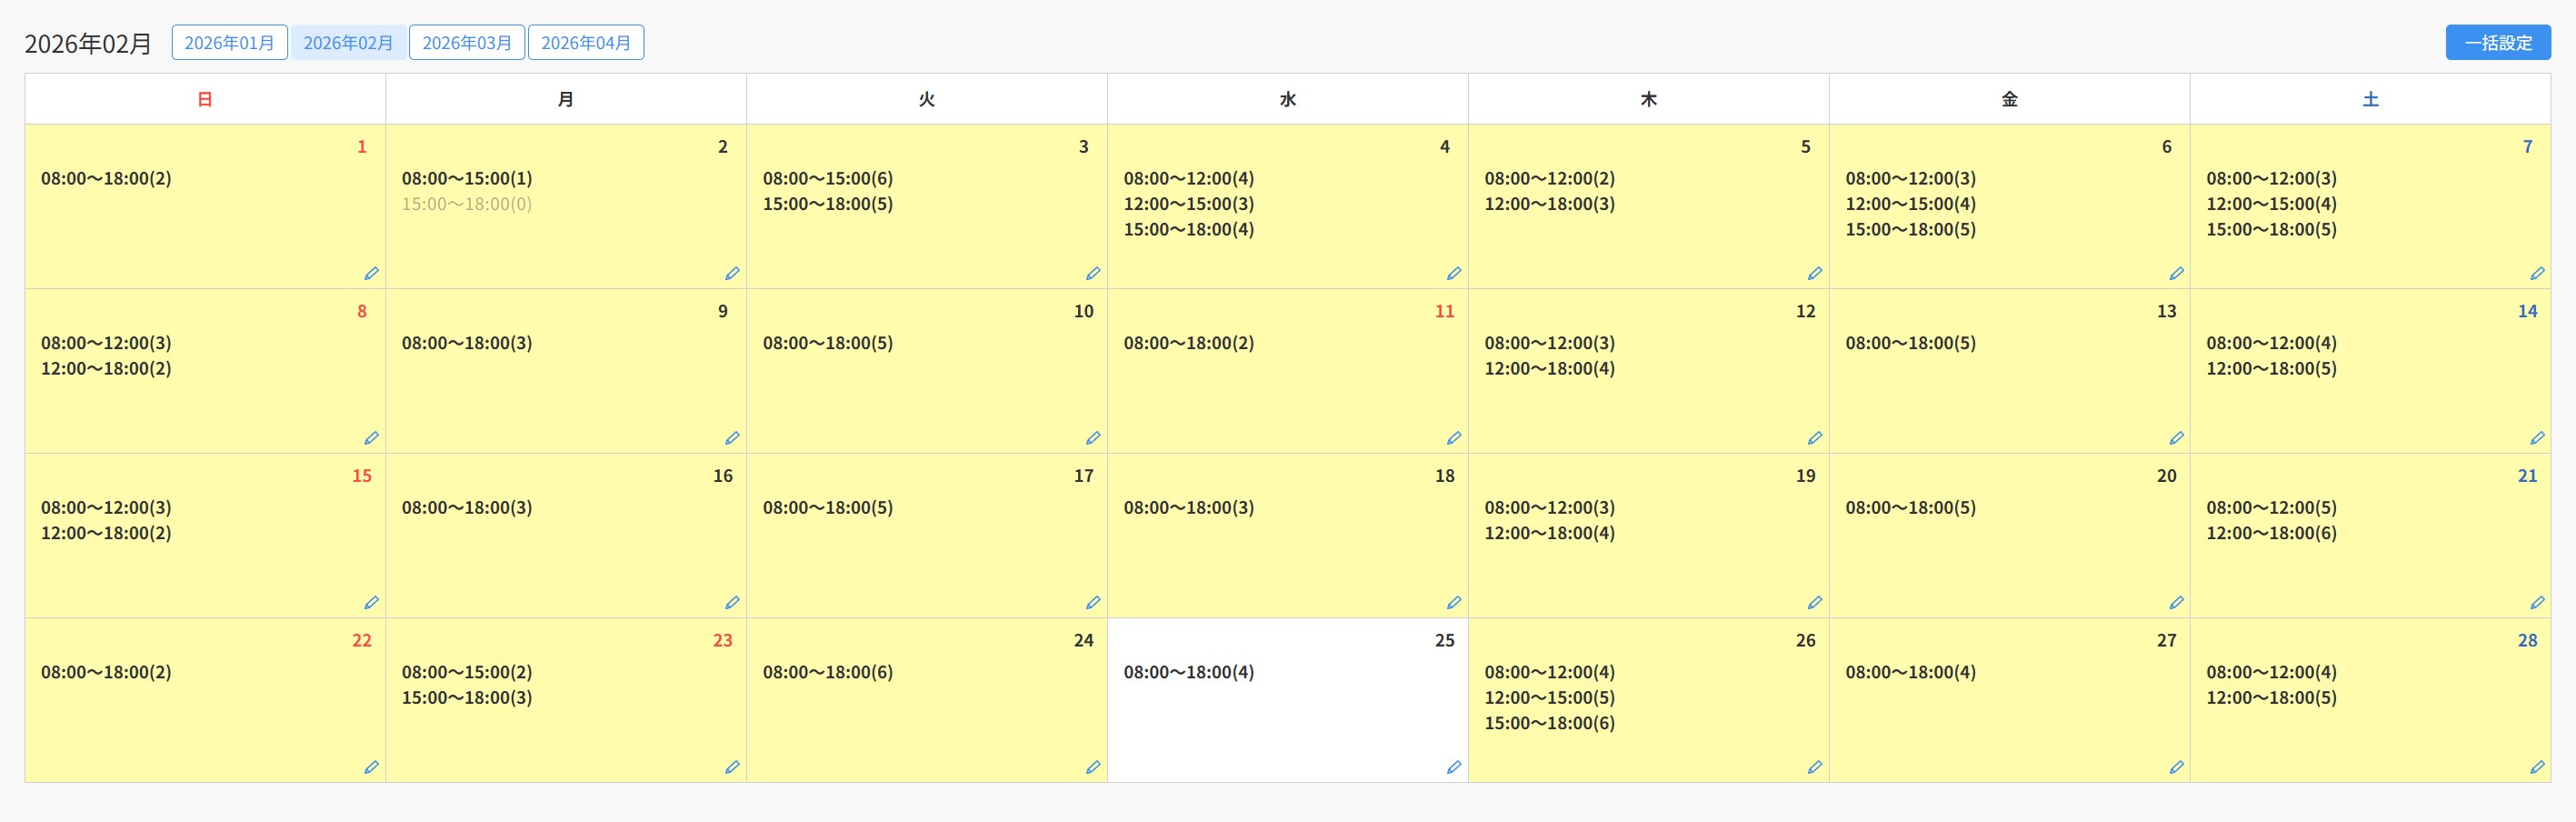
Task: Select the 2026年03月 month tab
Action: [x=467, y=43]
